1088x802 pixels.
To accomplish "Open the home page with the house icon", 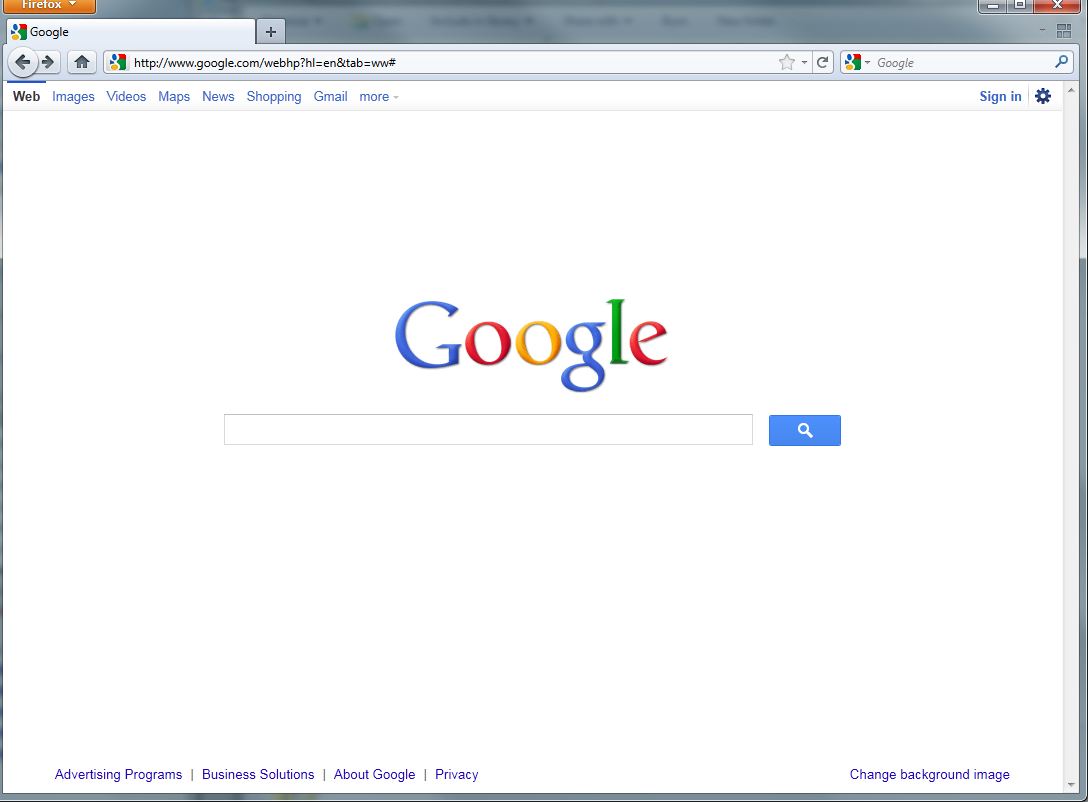I will point(82,62).
